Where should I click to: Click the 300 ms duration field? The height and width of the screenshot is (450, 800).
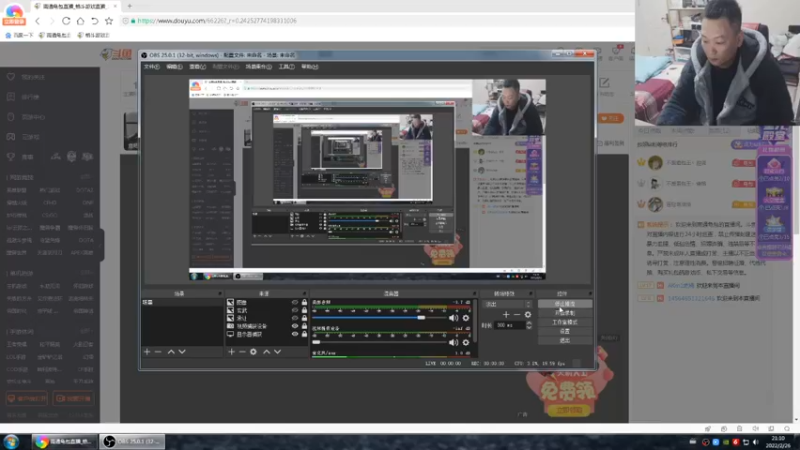tap(509, 325)
